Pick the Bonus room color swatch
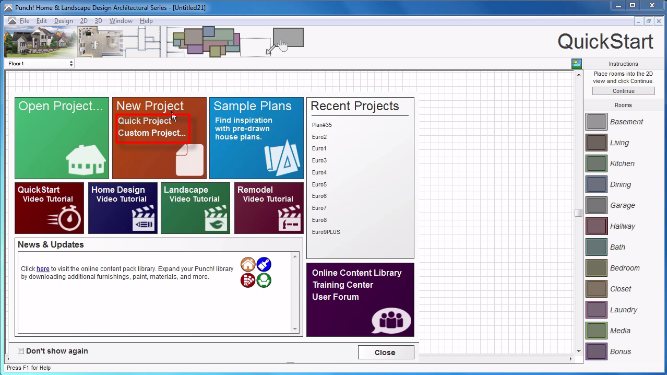This screenshot has height=375, width=667. click(x=596, y=351)
